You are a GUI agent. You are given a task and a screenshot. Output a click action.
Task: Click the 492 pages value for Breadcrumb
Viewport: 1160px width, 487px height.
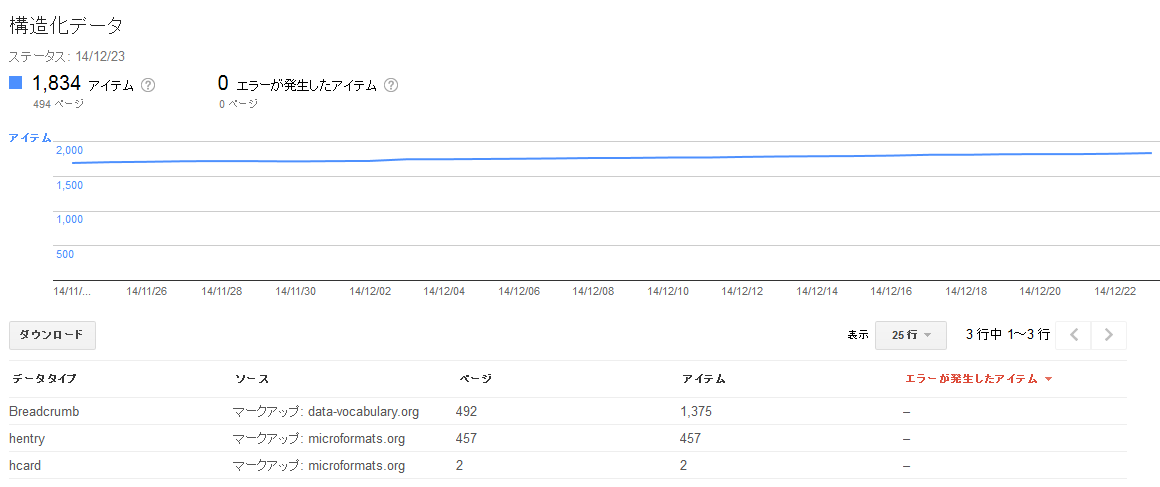tap(466, 412)
